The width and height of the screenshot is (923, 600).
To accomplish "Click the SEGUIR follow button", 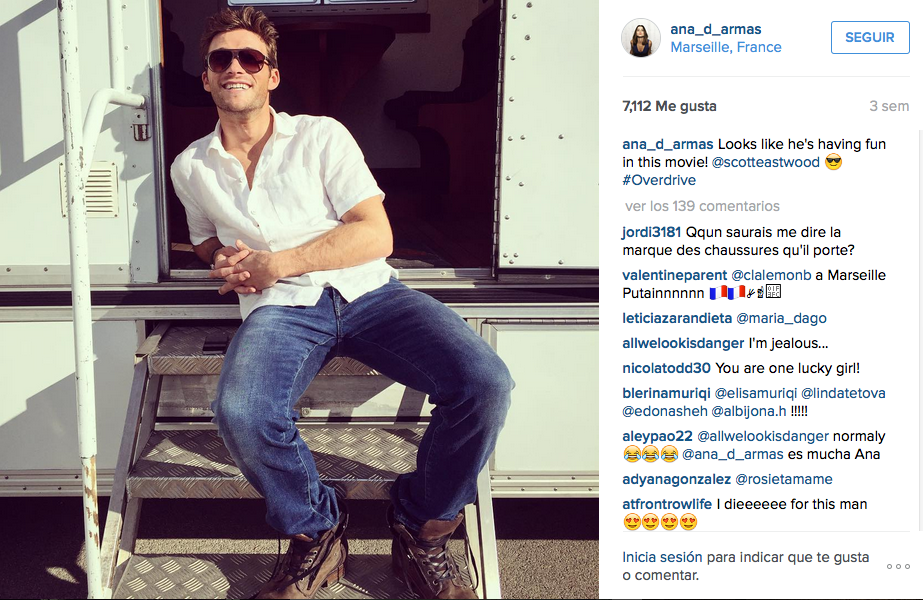I will (870, 37).
